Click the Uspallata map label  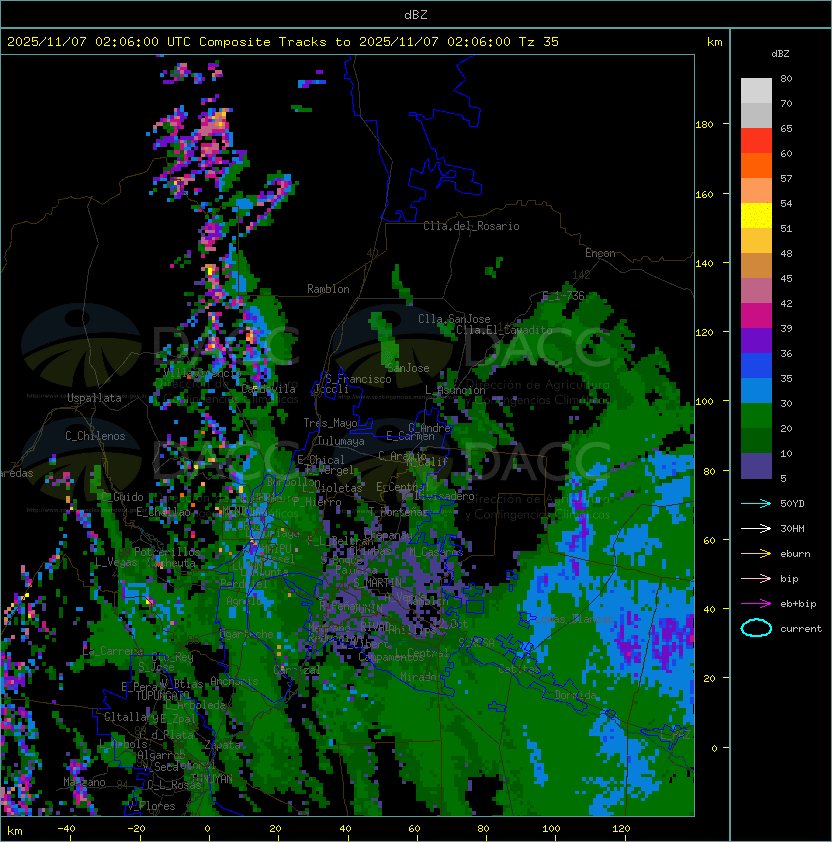coord(94,398)
